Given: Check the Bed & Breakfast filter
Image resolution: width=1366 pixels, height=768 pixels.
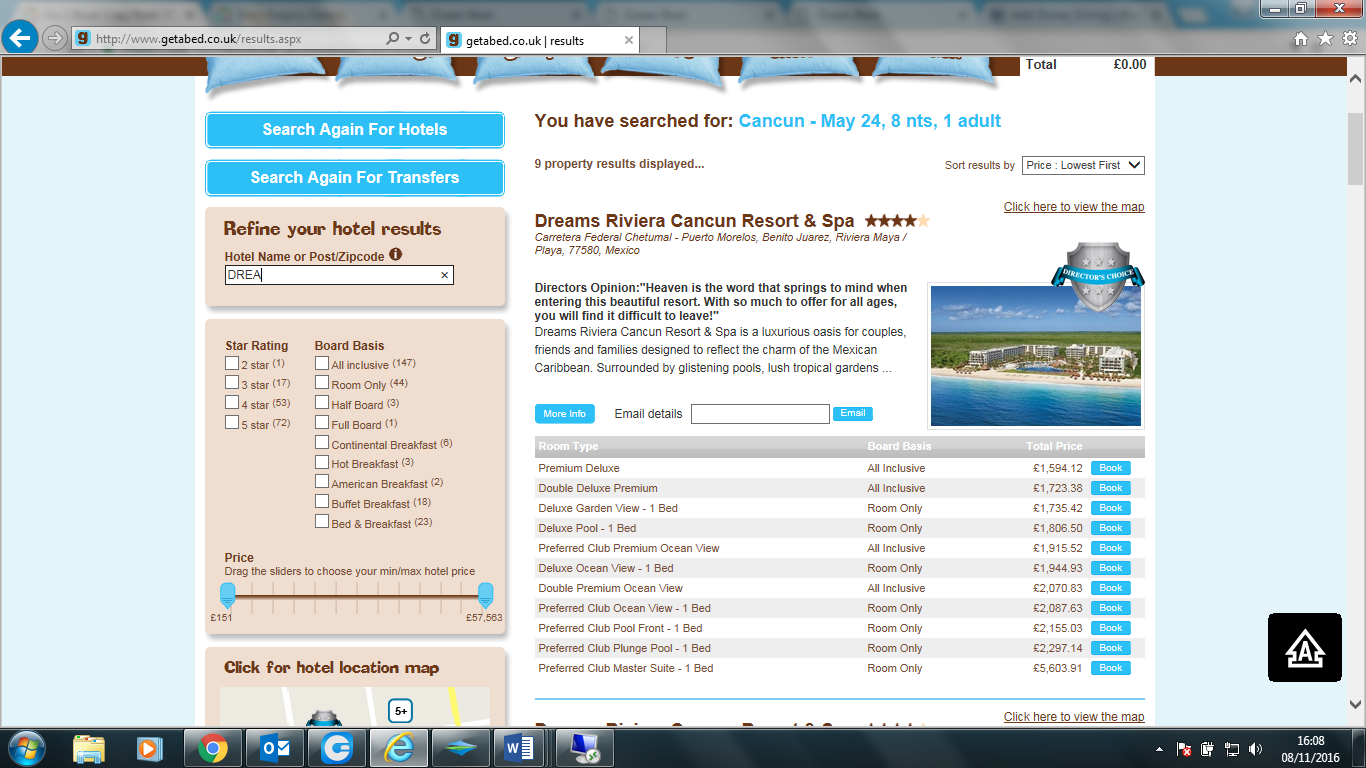Looking at the screenshot, I should point(322,521).
